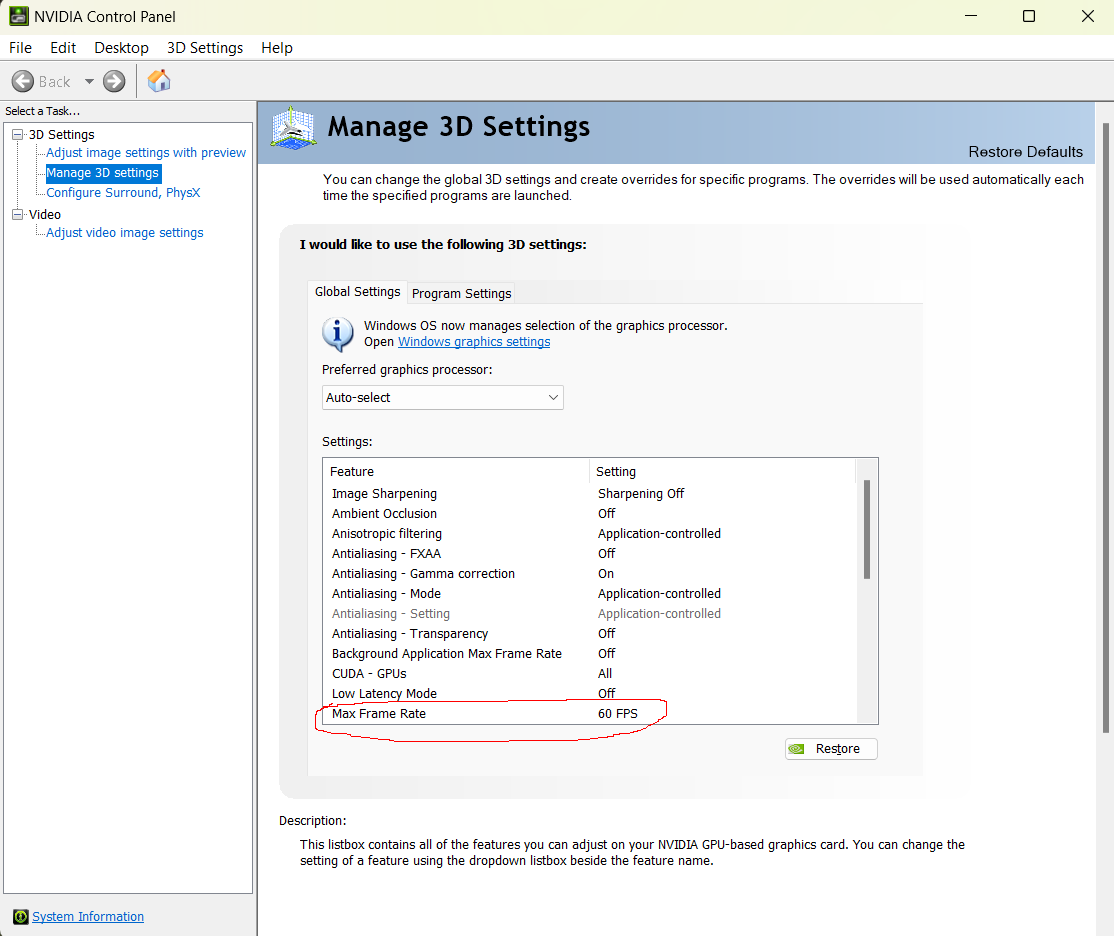1114x936 pixels.
Task: Click the Back arrow icon
Action: pyautogui.click(x=23, y=81)
